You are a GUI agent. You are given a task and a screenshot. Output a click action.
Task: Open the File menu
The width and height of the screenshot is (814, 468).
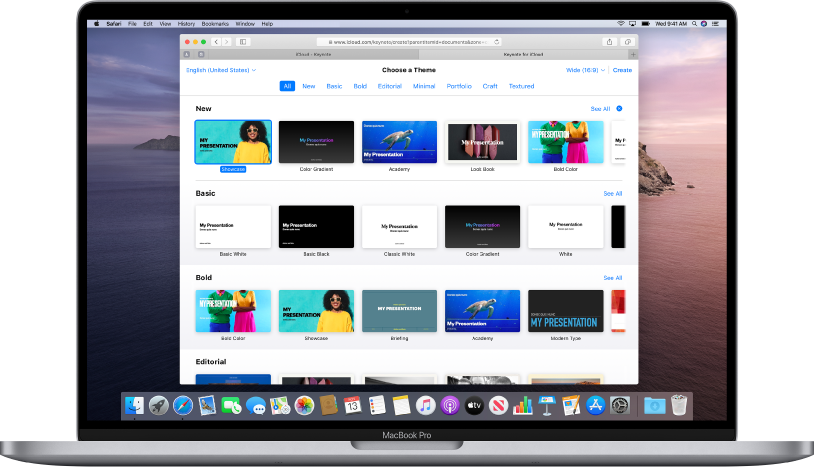[x=132, y=24]
